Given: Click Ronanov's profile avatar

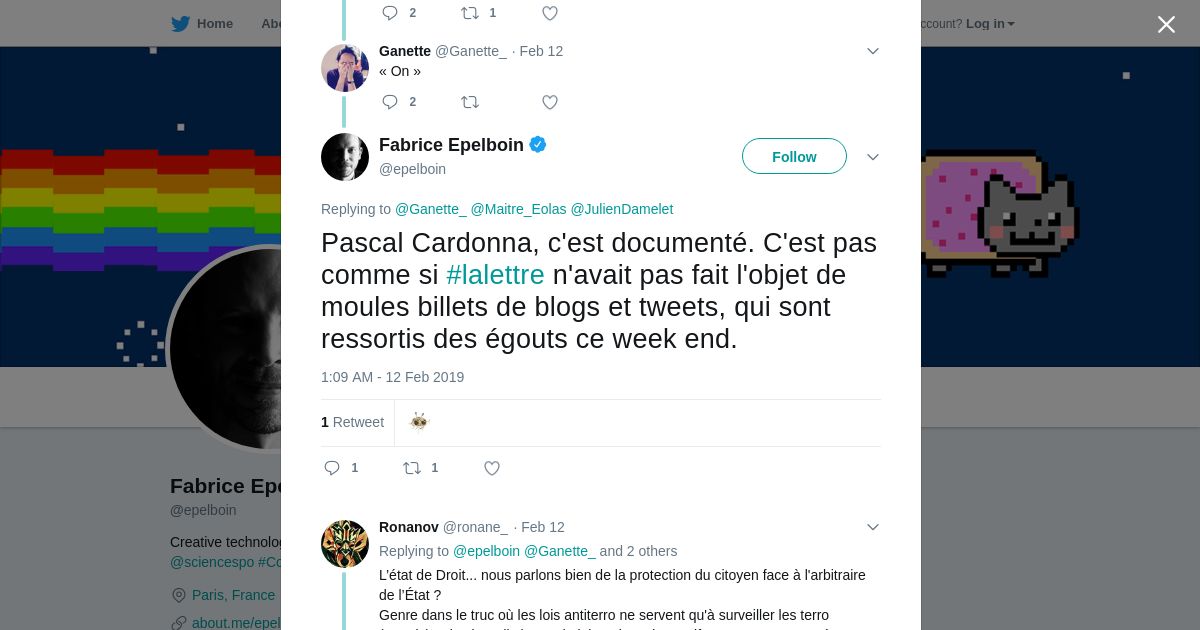Looking at the screenshot, I should click(345, 544).
